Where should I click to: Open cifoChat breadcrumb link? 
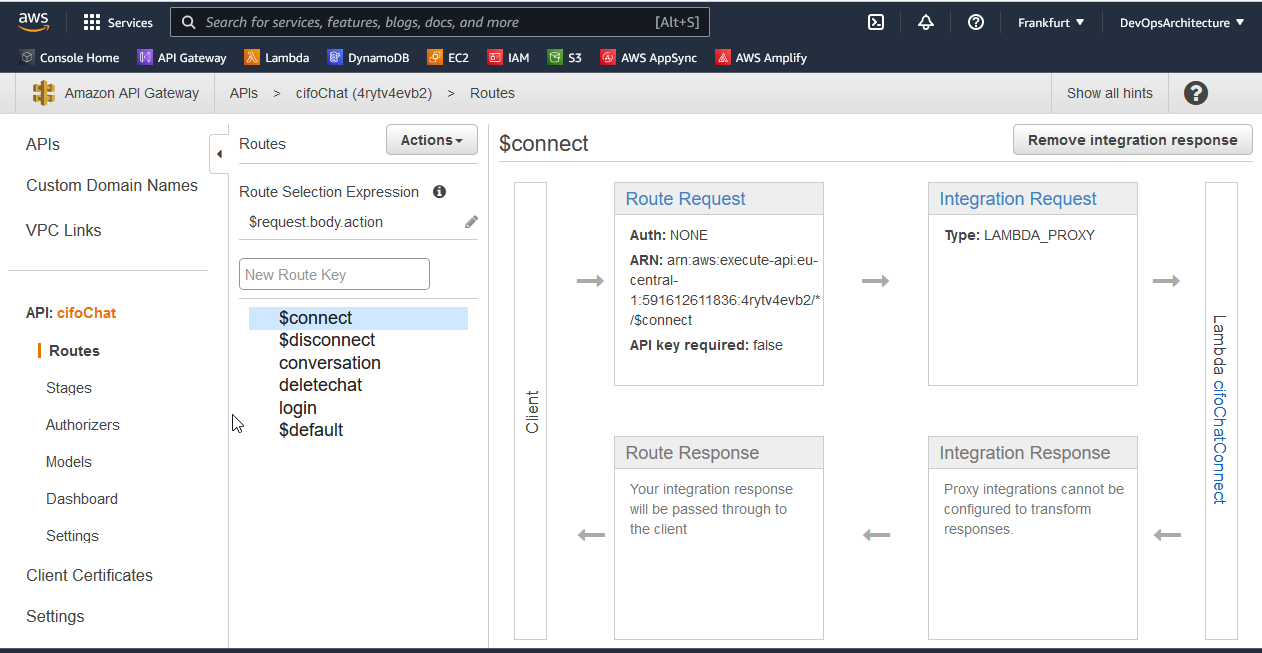point(364,93)
